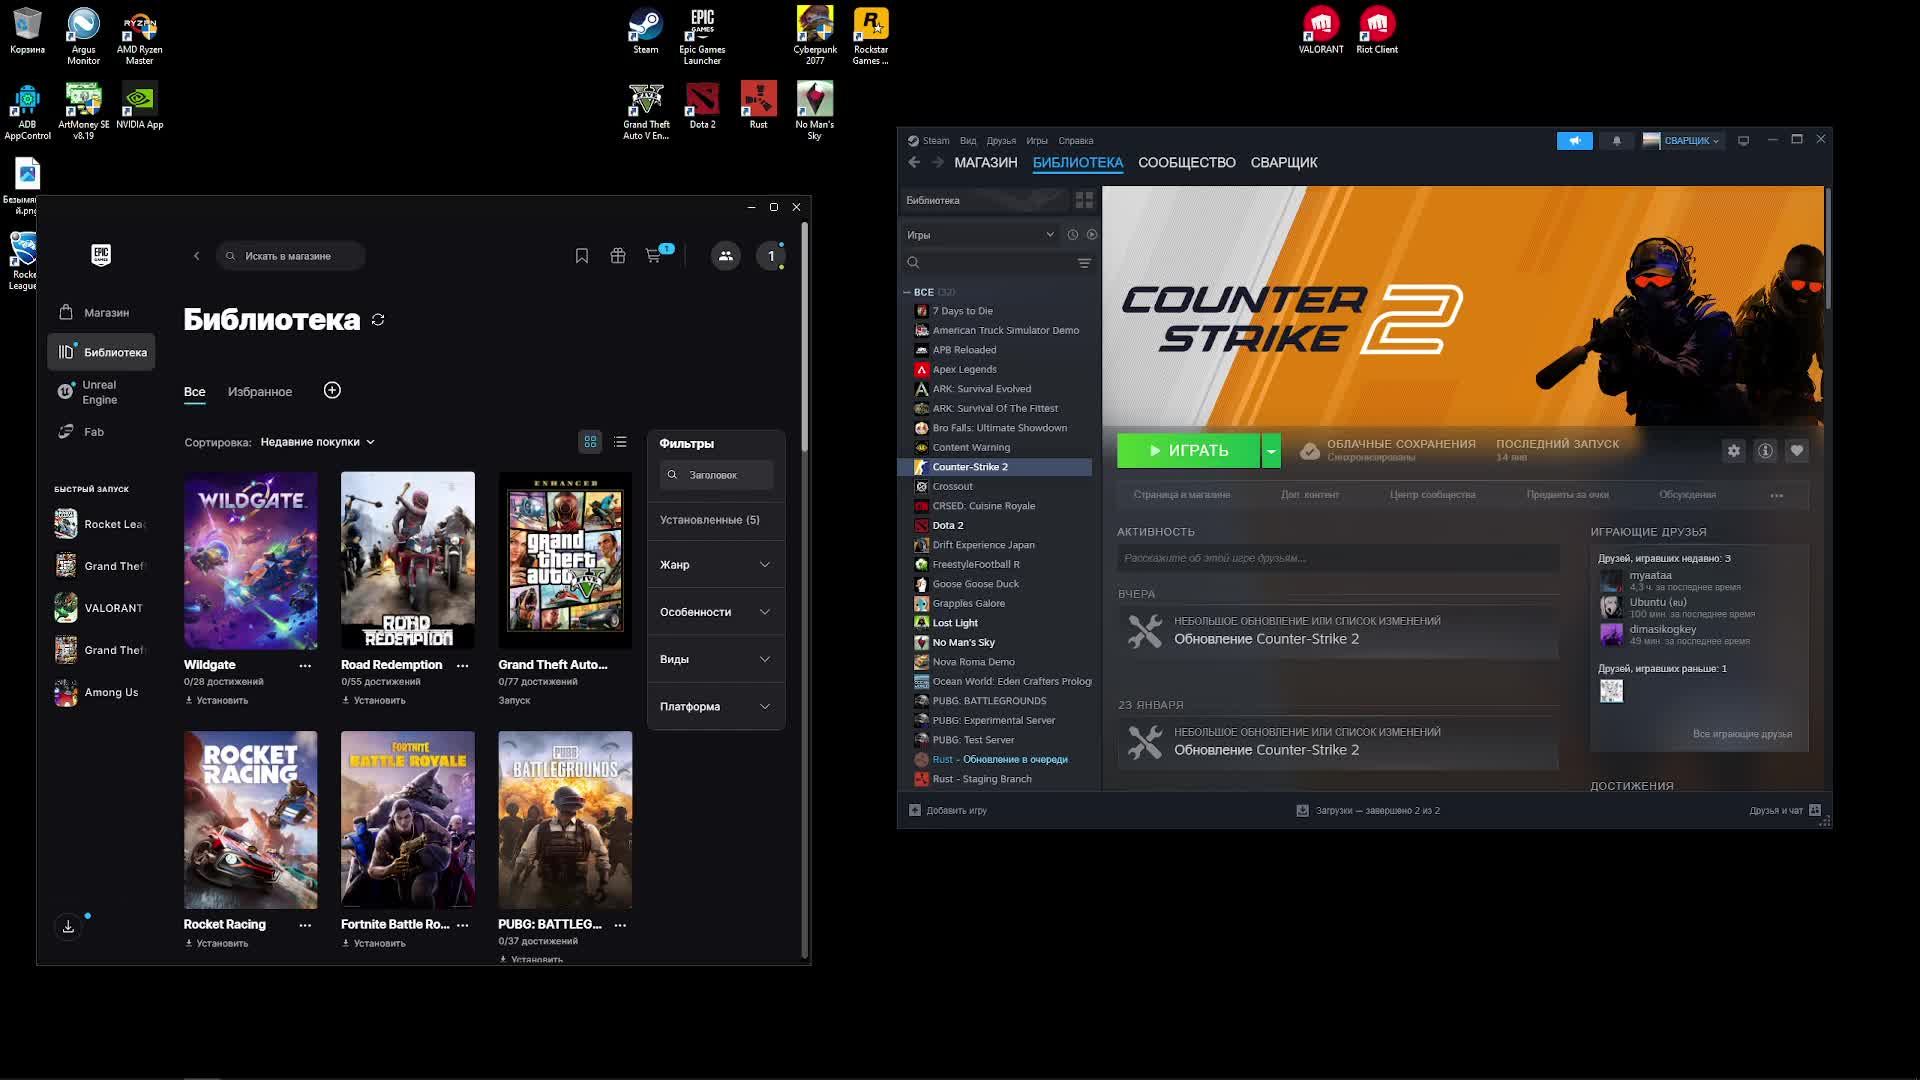Open the СООБЩЕСТВО tab in Steam
Image resolution: width=1920 pixels, height=1080 pixels.
tap(1186, 163)
